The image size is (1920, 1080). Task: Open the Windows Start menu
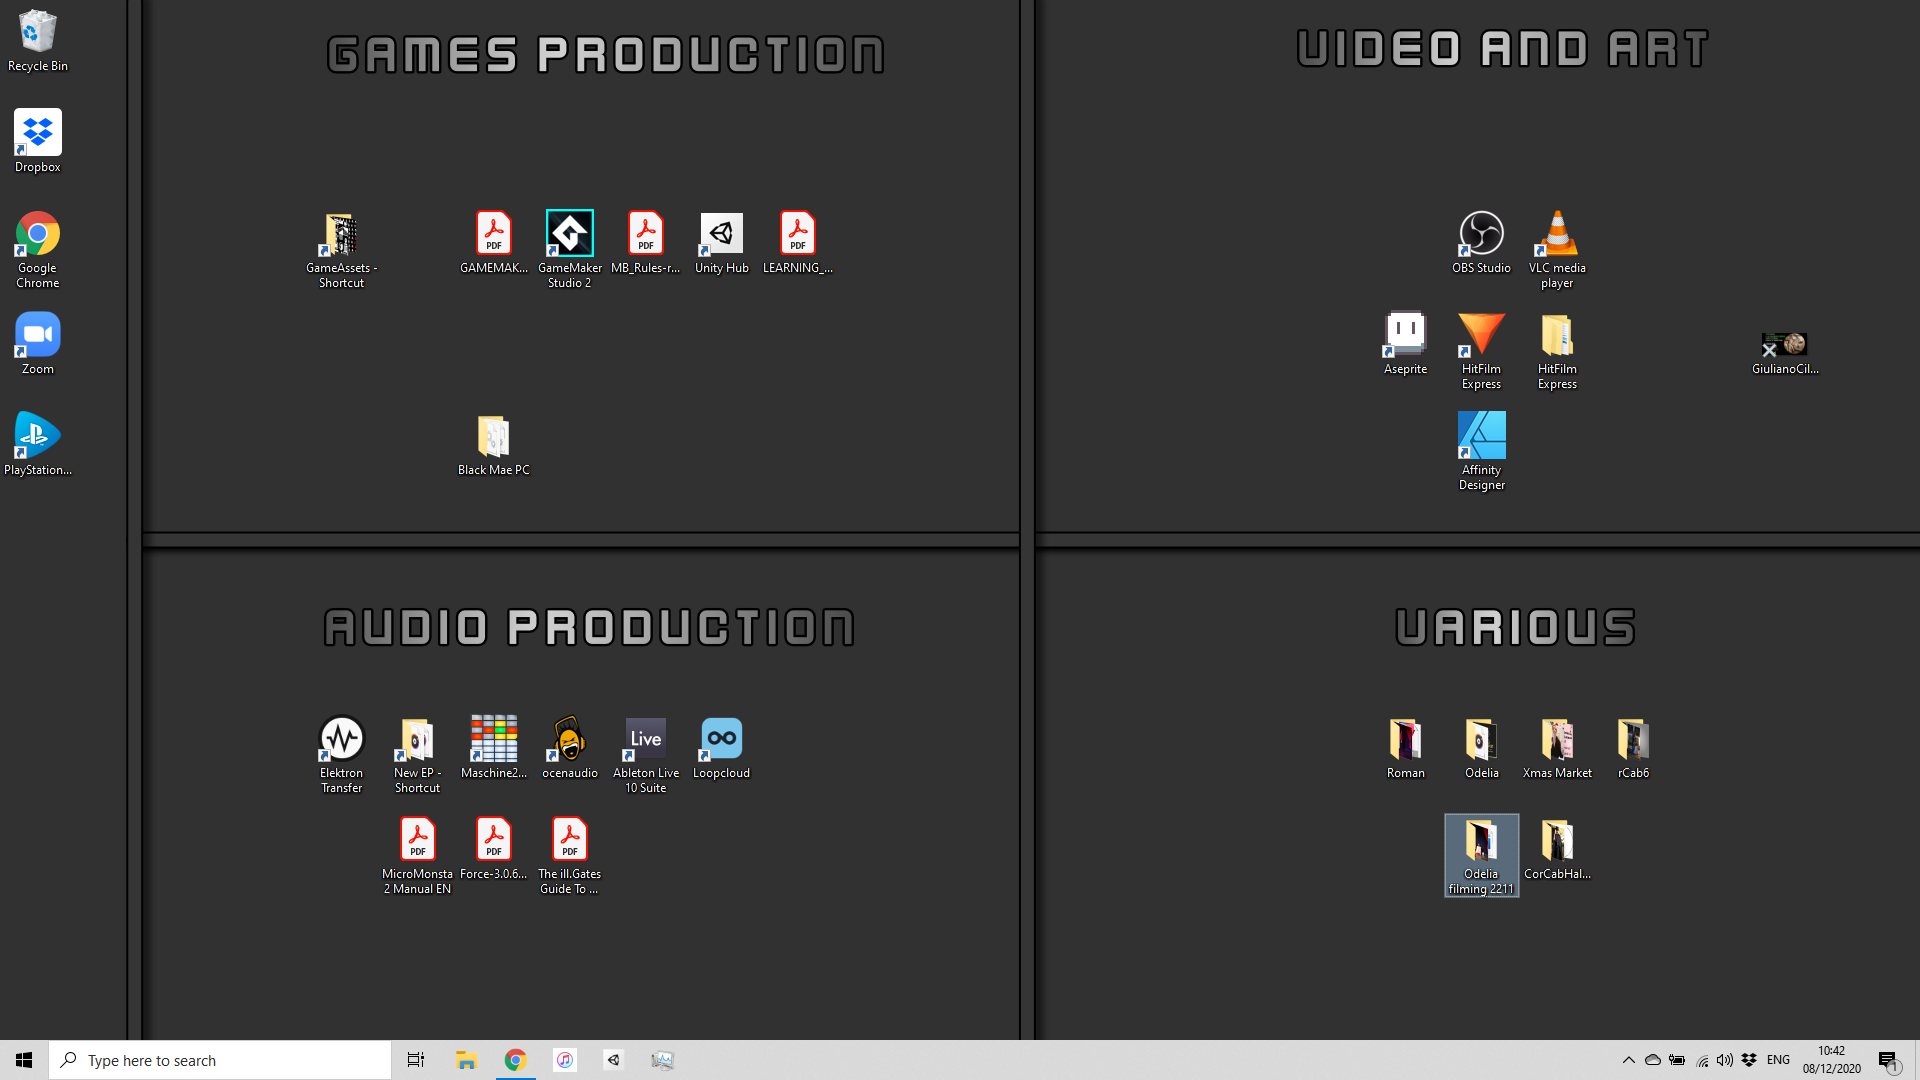pos(24,1060)
